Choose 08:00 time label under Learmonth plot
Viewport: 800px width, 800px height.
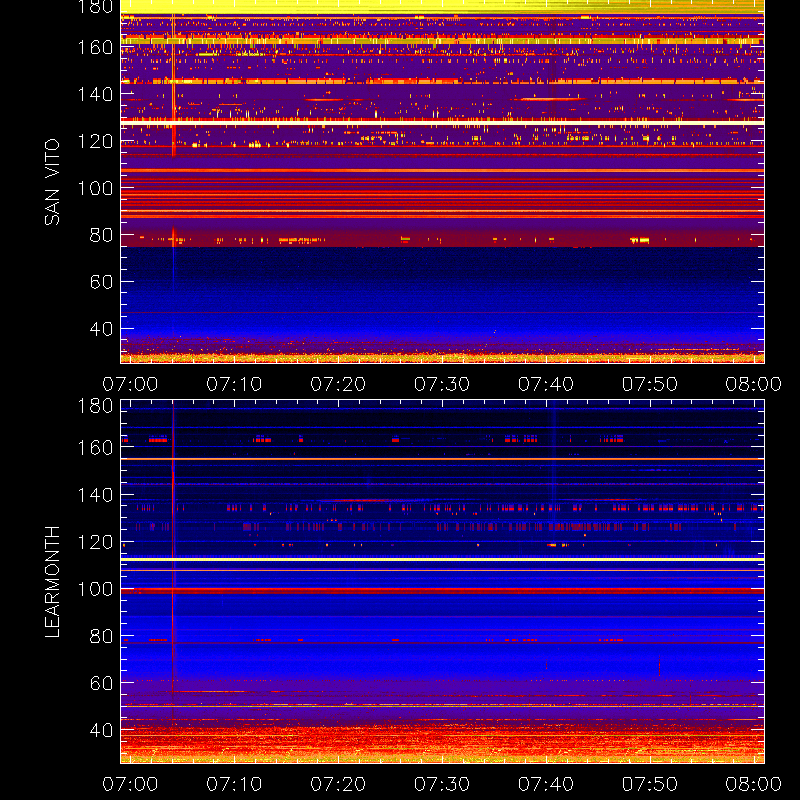pos(754,784)
